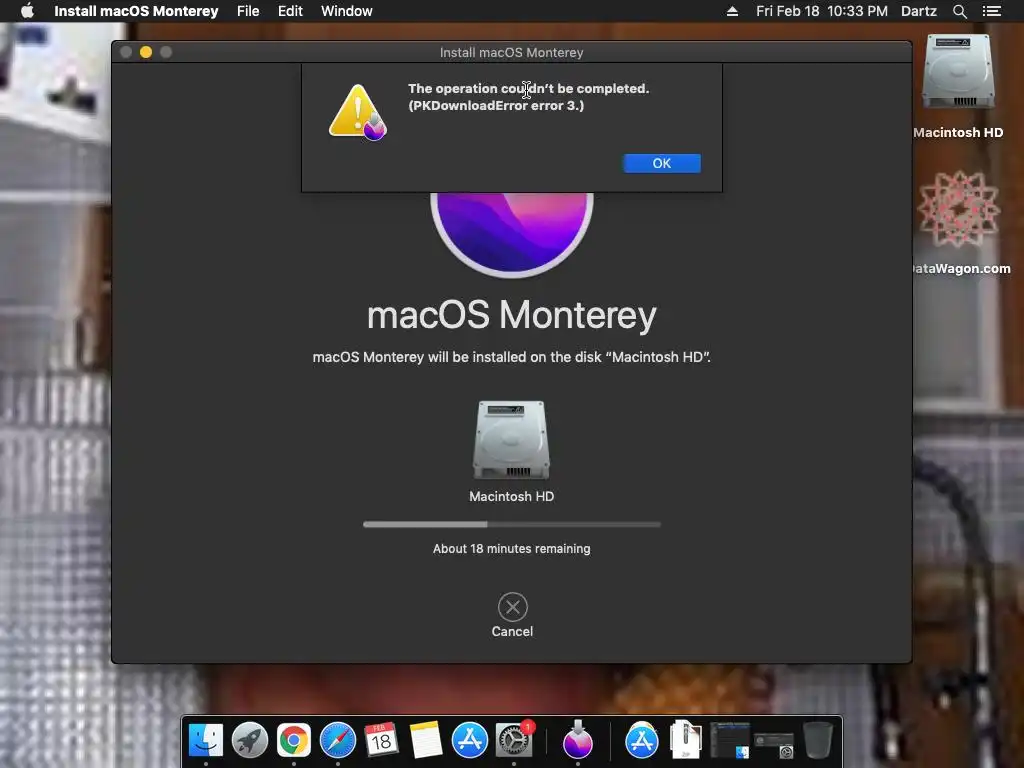1024x768 pixels.
Task: Open Calendar from the Dock
Action: click(381, 741)
